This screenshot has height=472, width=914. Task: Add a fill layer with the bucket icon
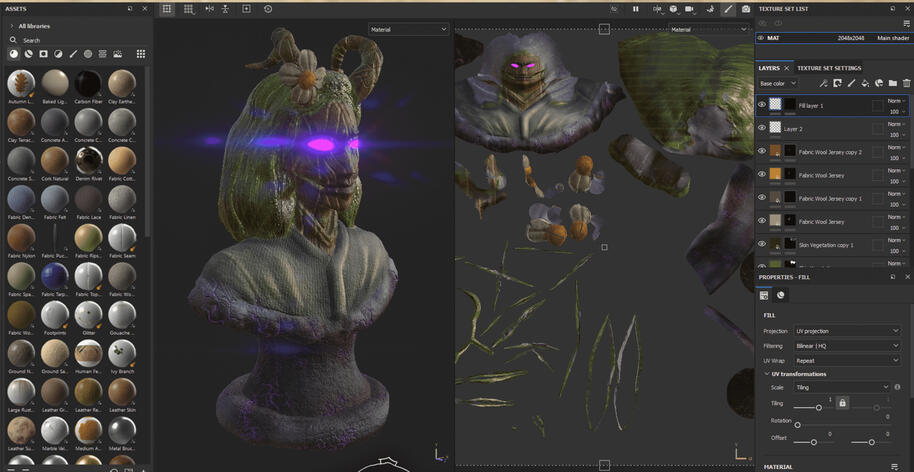(x=865, y=83)
